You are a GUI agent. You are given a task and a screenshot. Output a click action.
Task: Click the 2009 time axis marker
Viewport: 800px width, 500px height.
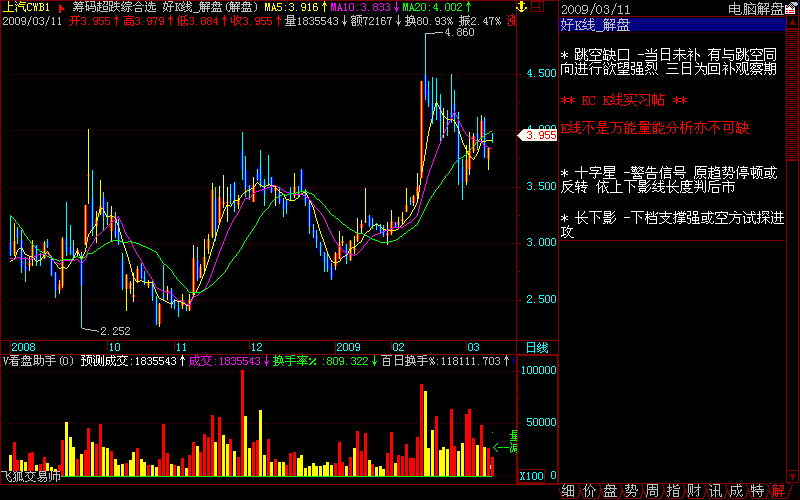pyautogui.click(x=348, y=347)
